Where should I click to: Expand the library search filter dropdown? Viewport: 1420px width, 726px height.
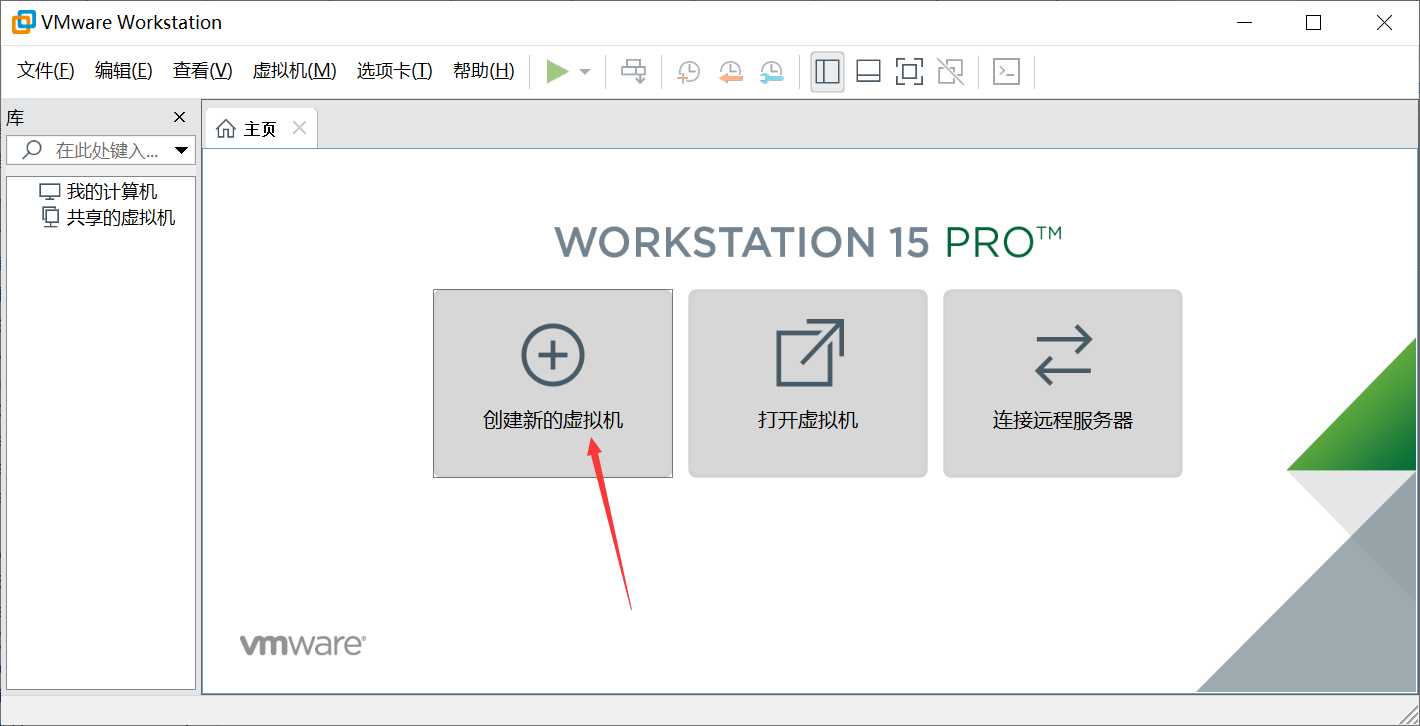182,151
